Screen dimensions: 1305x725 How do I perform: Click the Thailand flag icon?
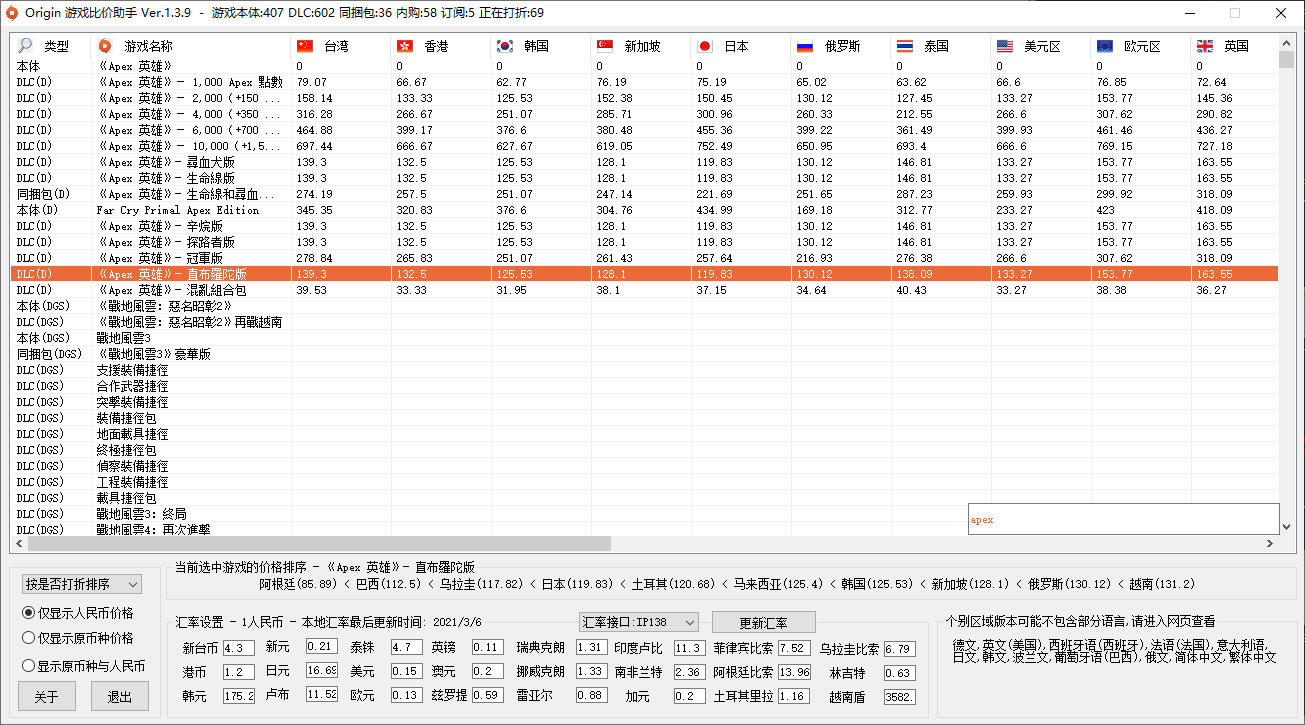(x=905, y=46)
